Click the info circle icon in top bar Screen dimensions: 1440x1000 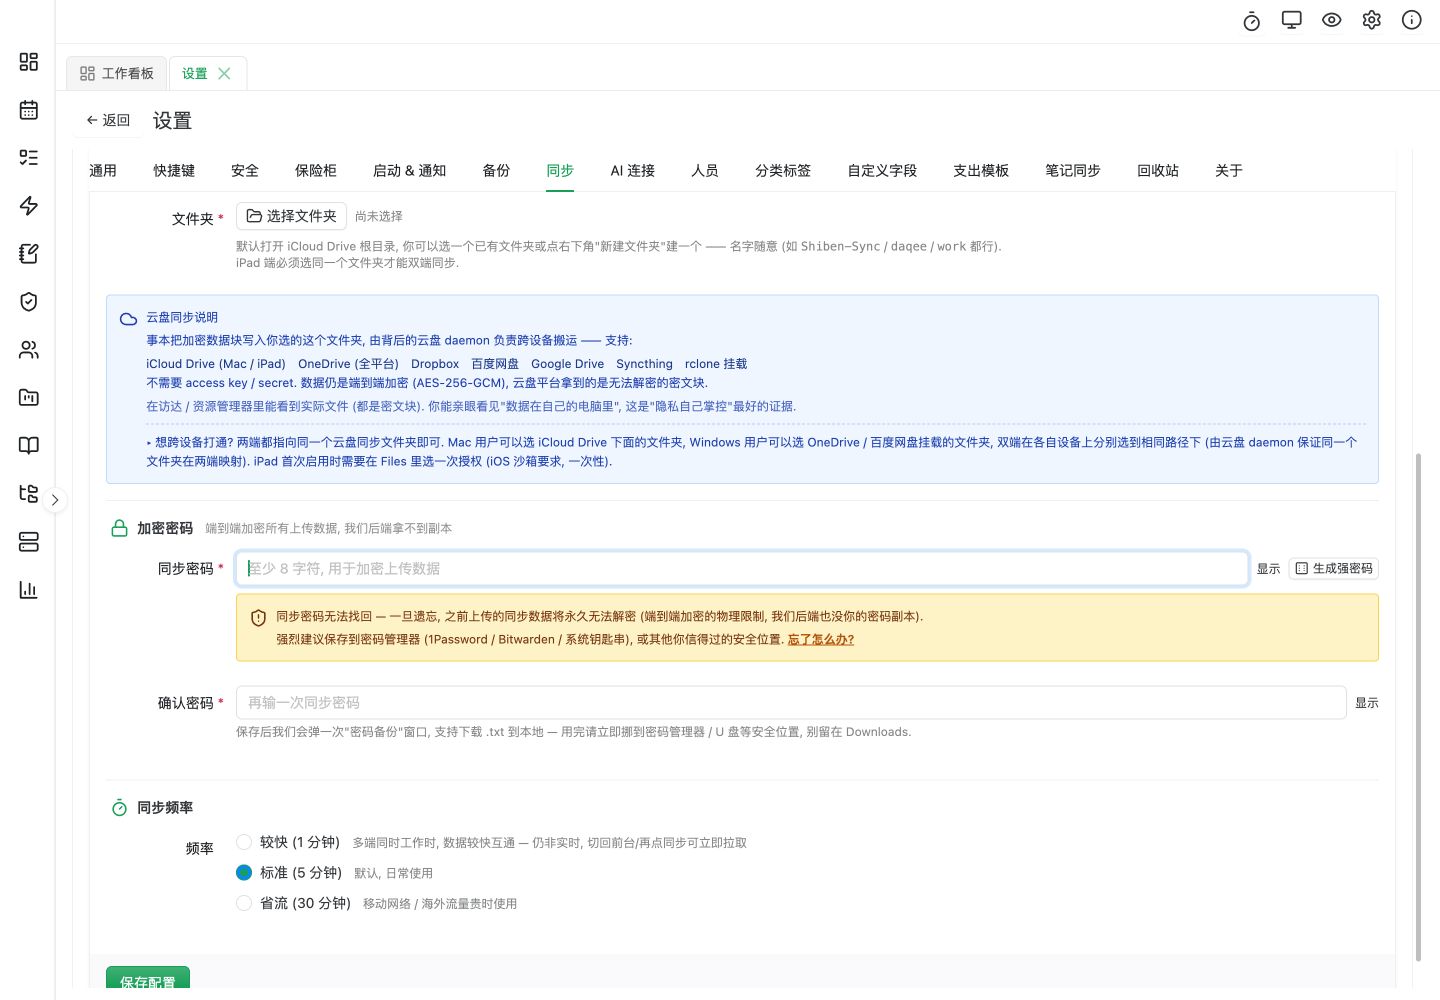click(x=1412, y=20)
